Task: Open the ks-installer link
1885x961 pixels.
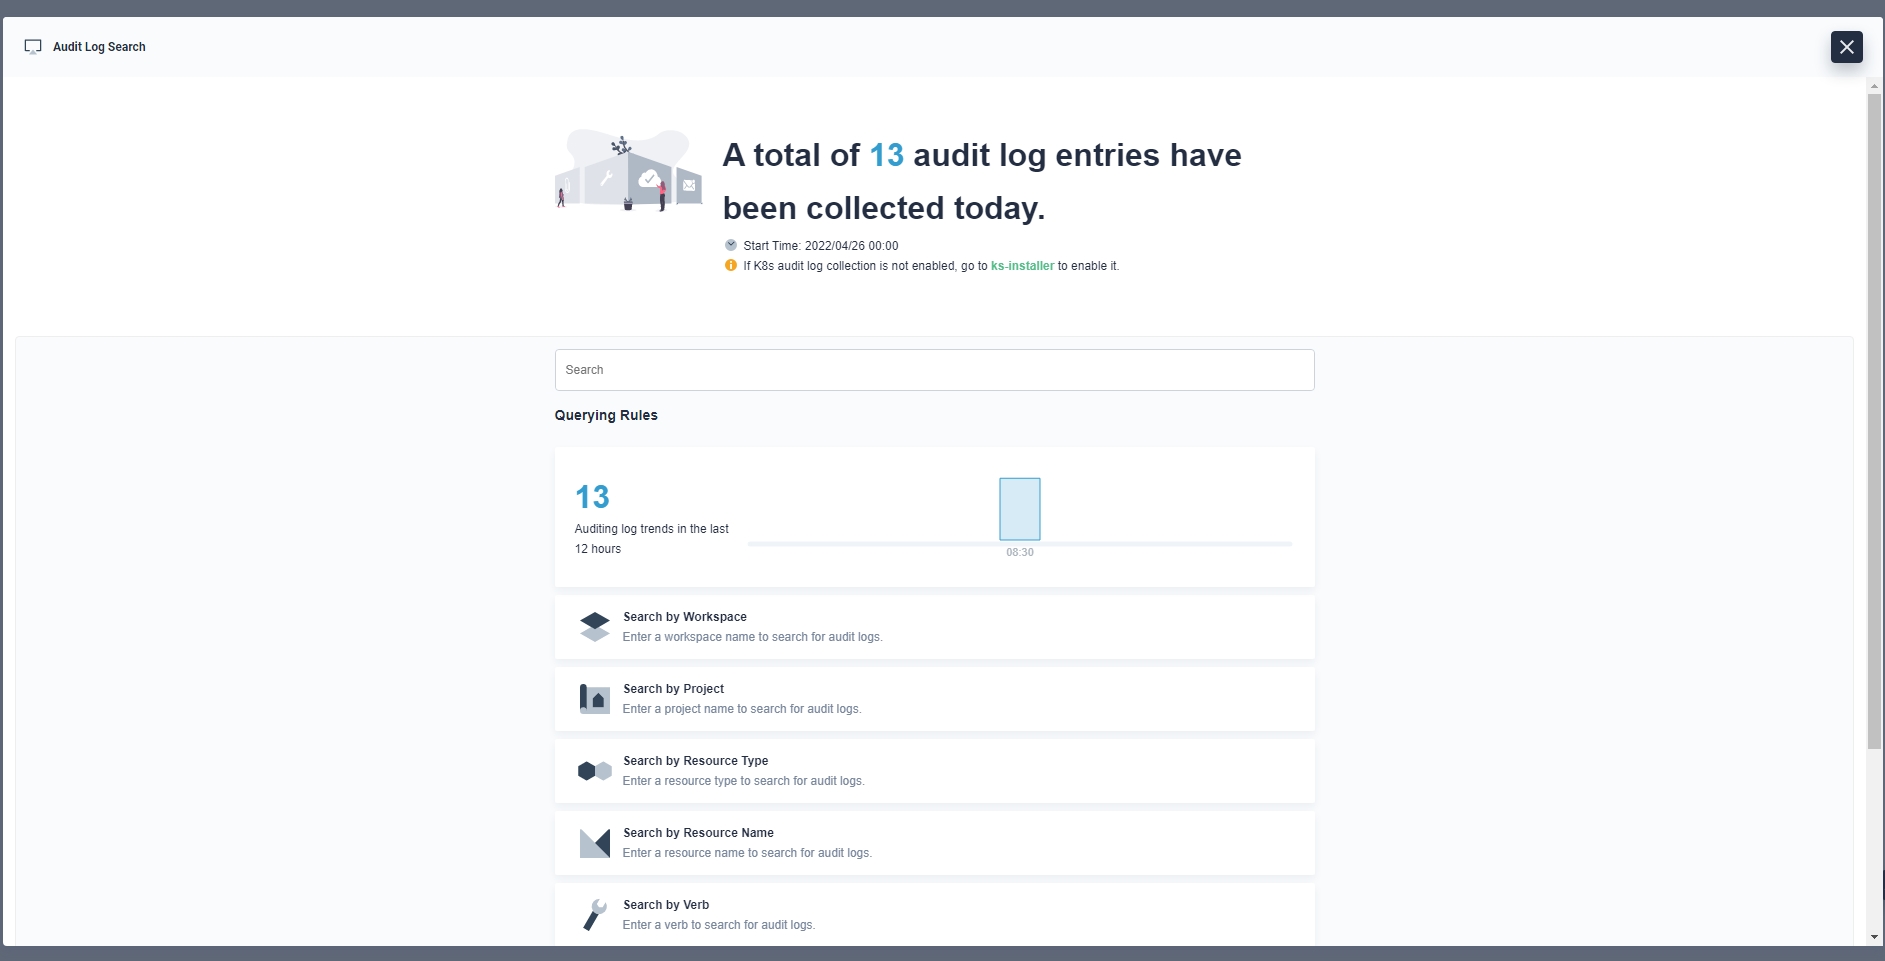Action: 1021,266
